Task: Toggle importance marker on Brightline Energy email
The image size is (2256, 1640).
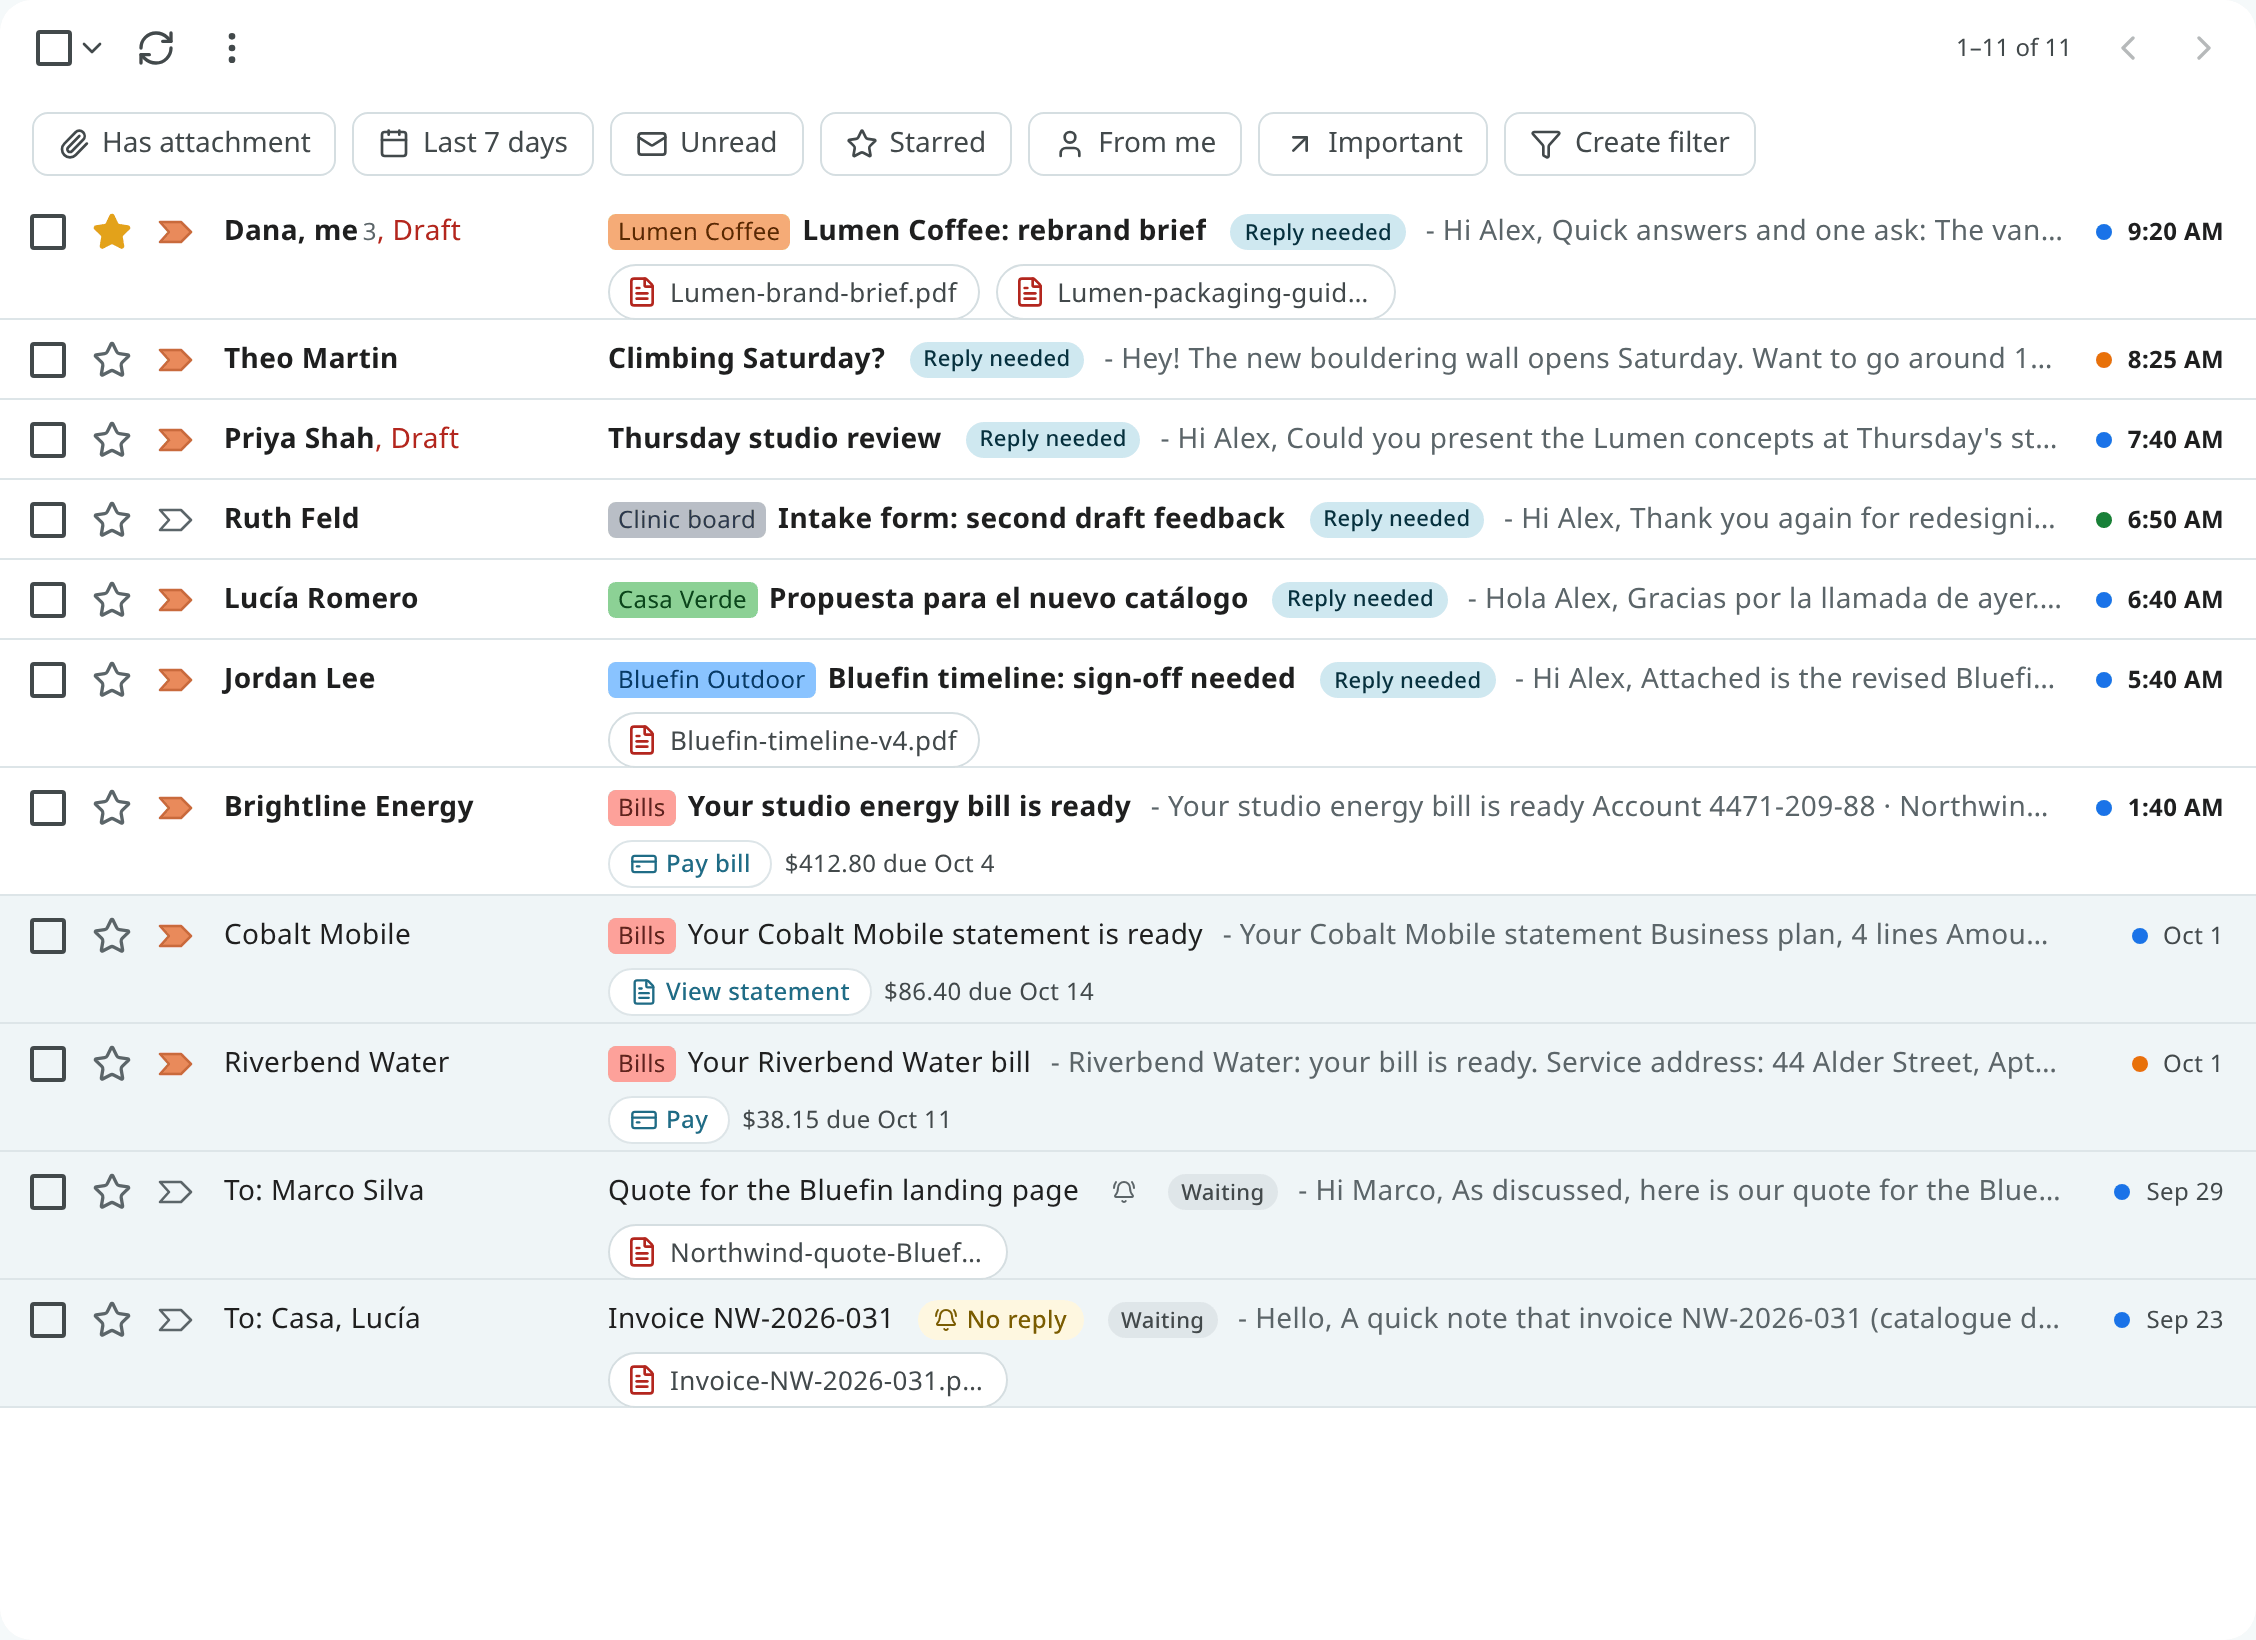Action: [x=175, y=807]
